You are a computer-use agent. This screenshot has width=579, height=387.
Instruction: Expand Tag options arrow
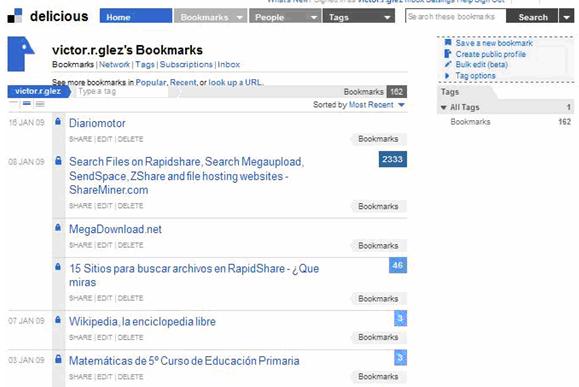pos(447,76)
